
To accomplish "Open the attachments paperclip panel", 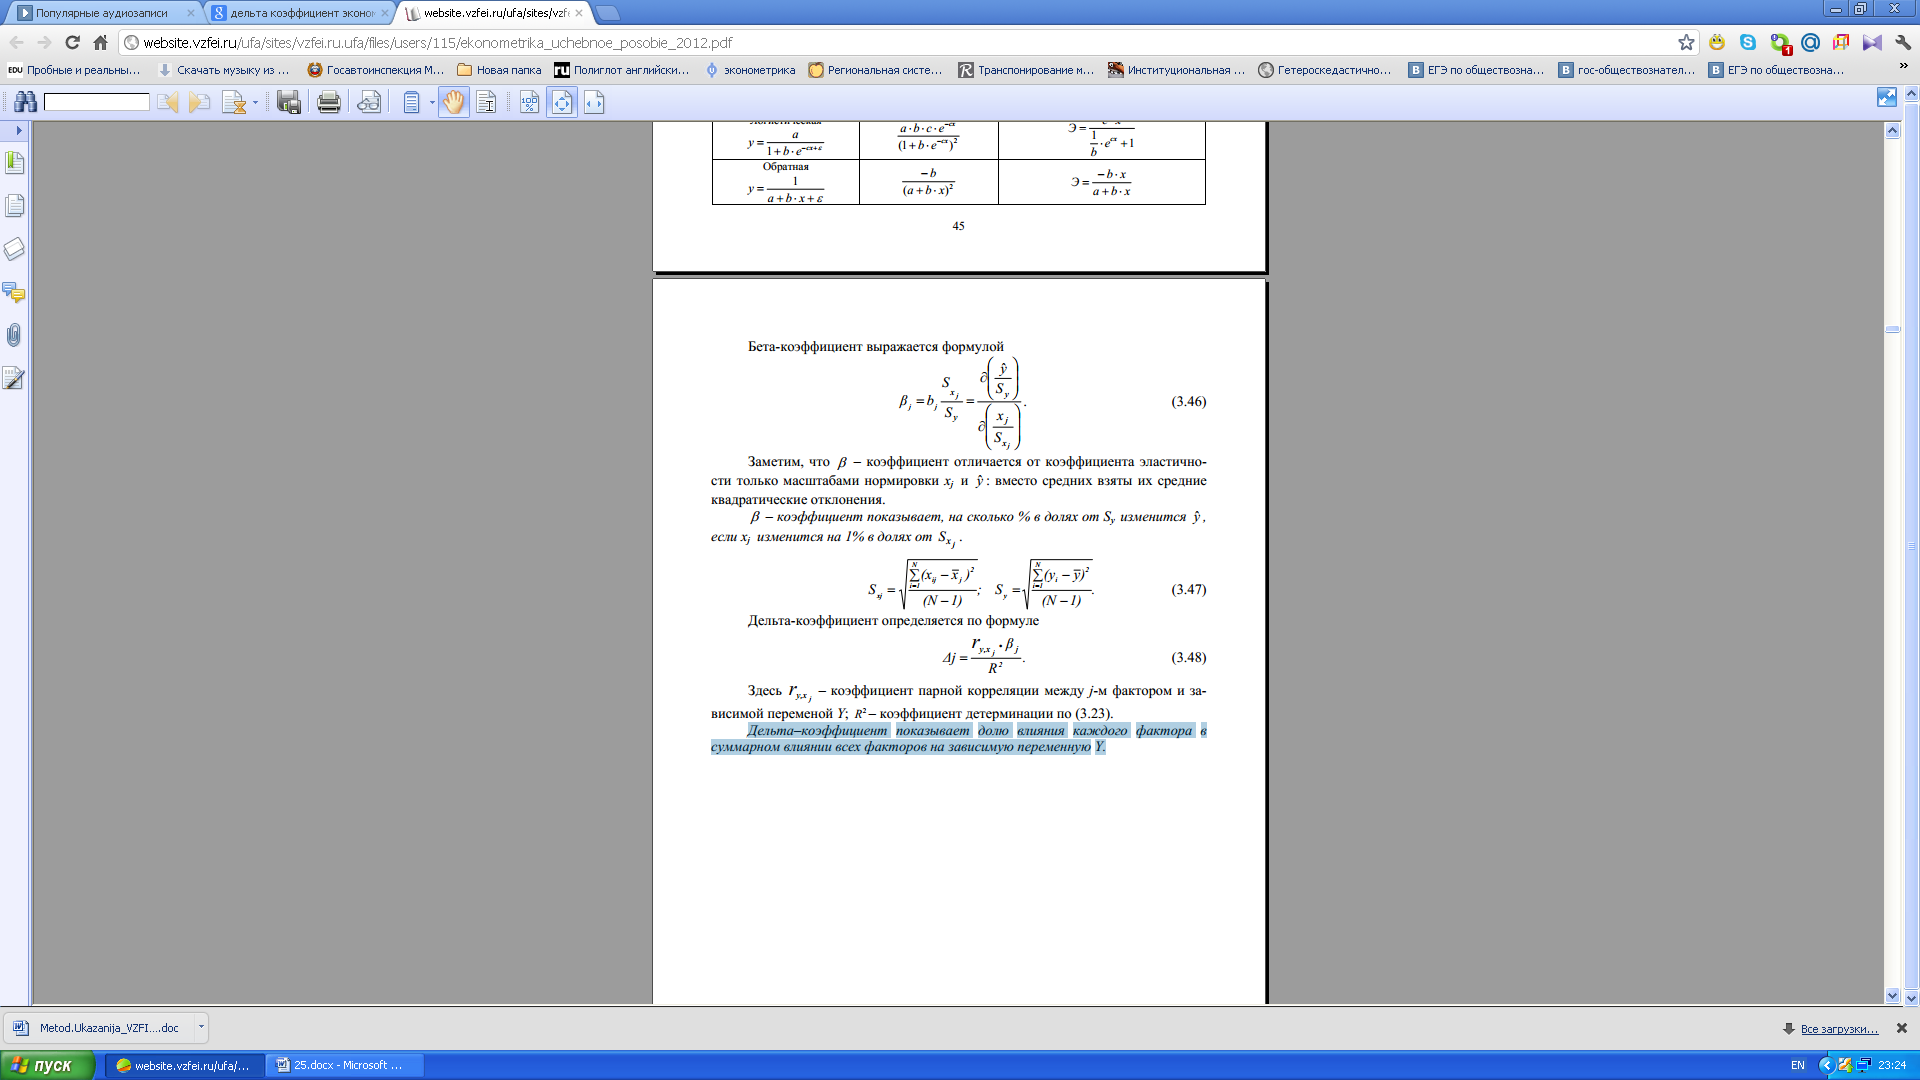I will 14,335.
